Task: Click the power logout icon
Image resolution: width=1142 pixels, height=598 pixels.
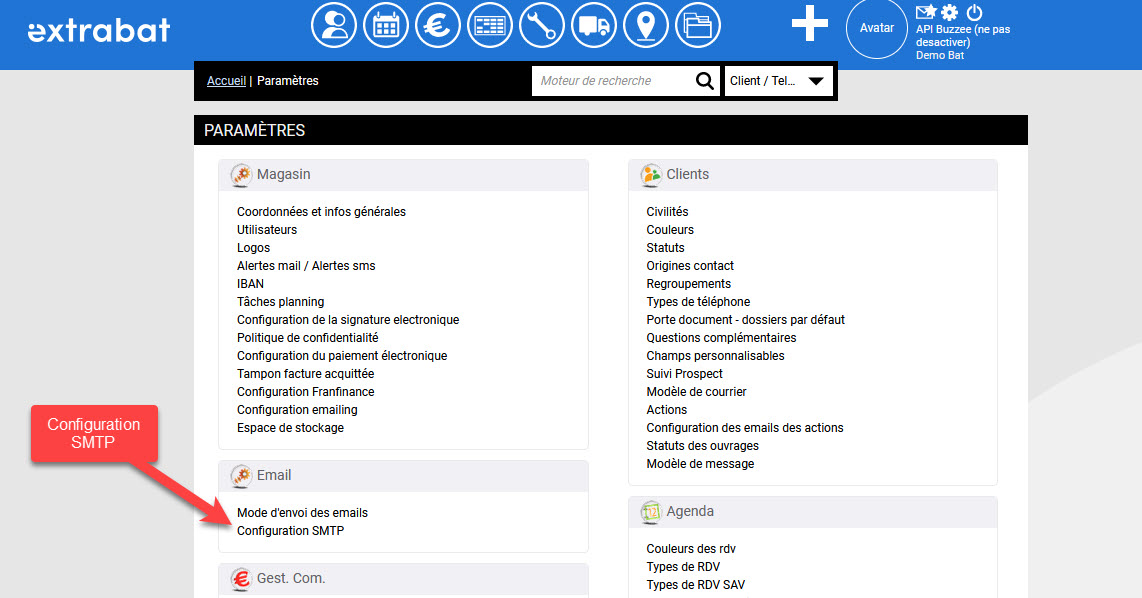Action: pos(974,13)
